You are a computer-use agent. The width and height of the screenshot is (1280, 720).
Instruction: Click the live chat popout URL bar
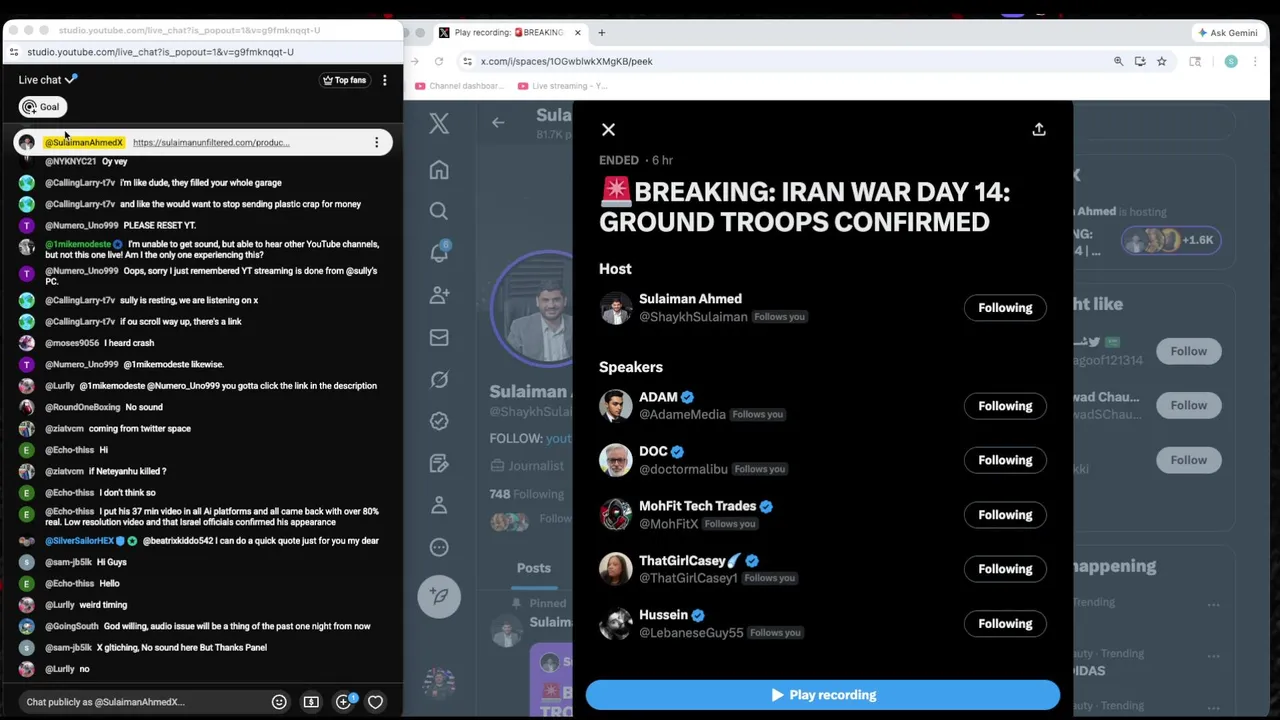click(x=160, y=52)
